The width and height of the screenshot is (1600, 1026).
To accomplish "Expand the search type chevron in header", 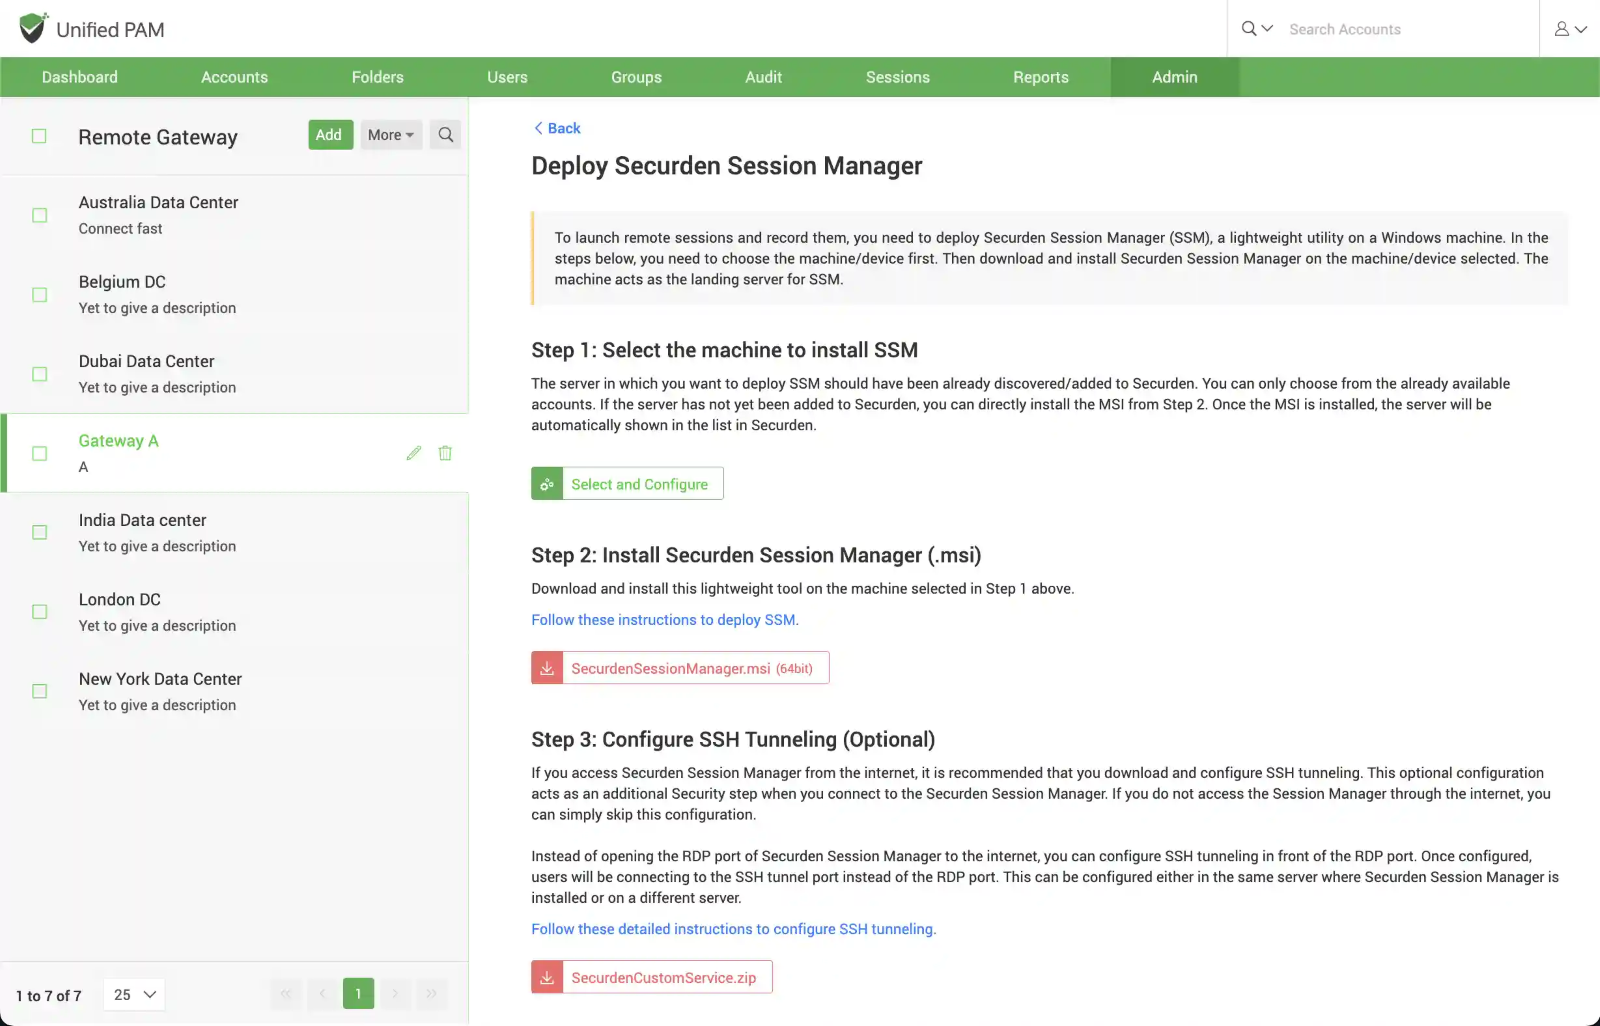I will 1267,29.
